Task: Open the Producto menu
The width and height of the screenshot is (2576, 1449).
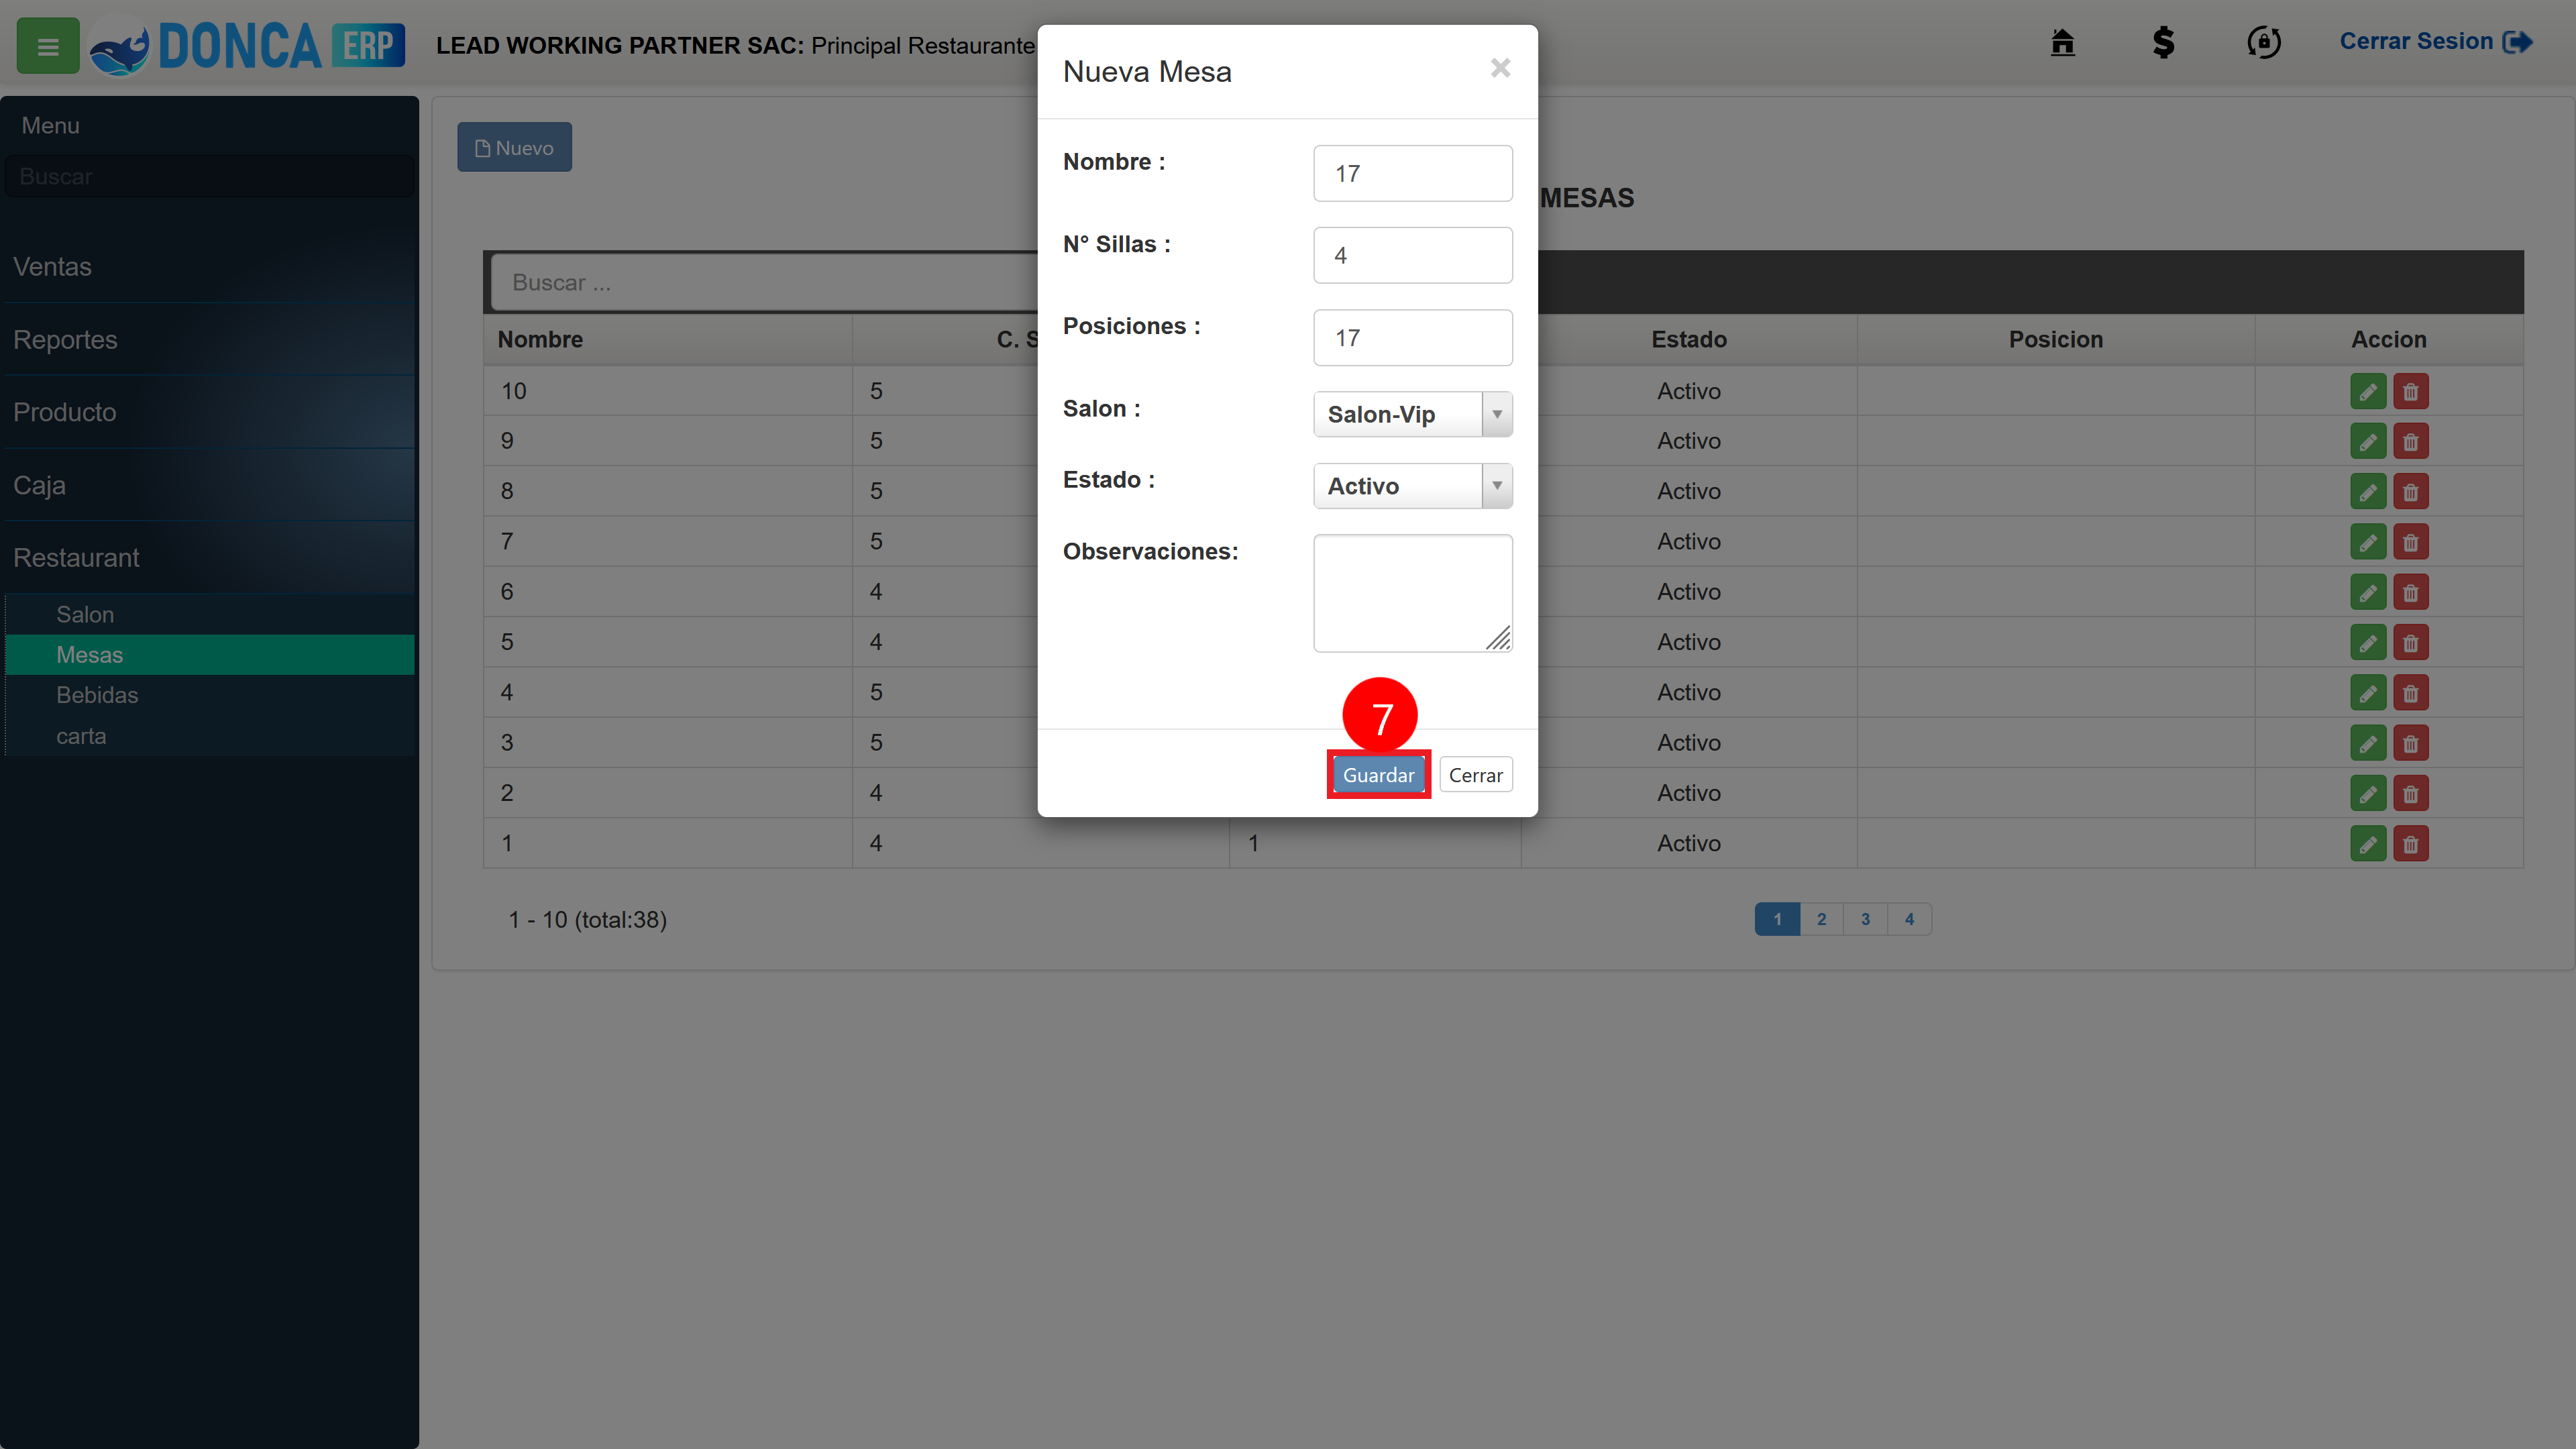Action: coord(209,412)
